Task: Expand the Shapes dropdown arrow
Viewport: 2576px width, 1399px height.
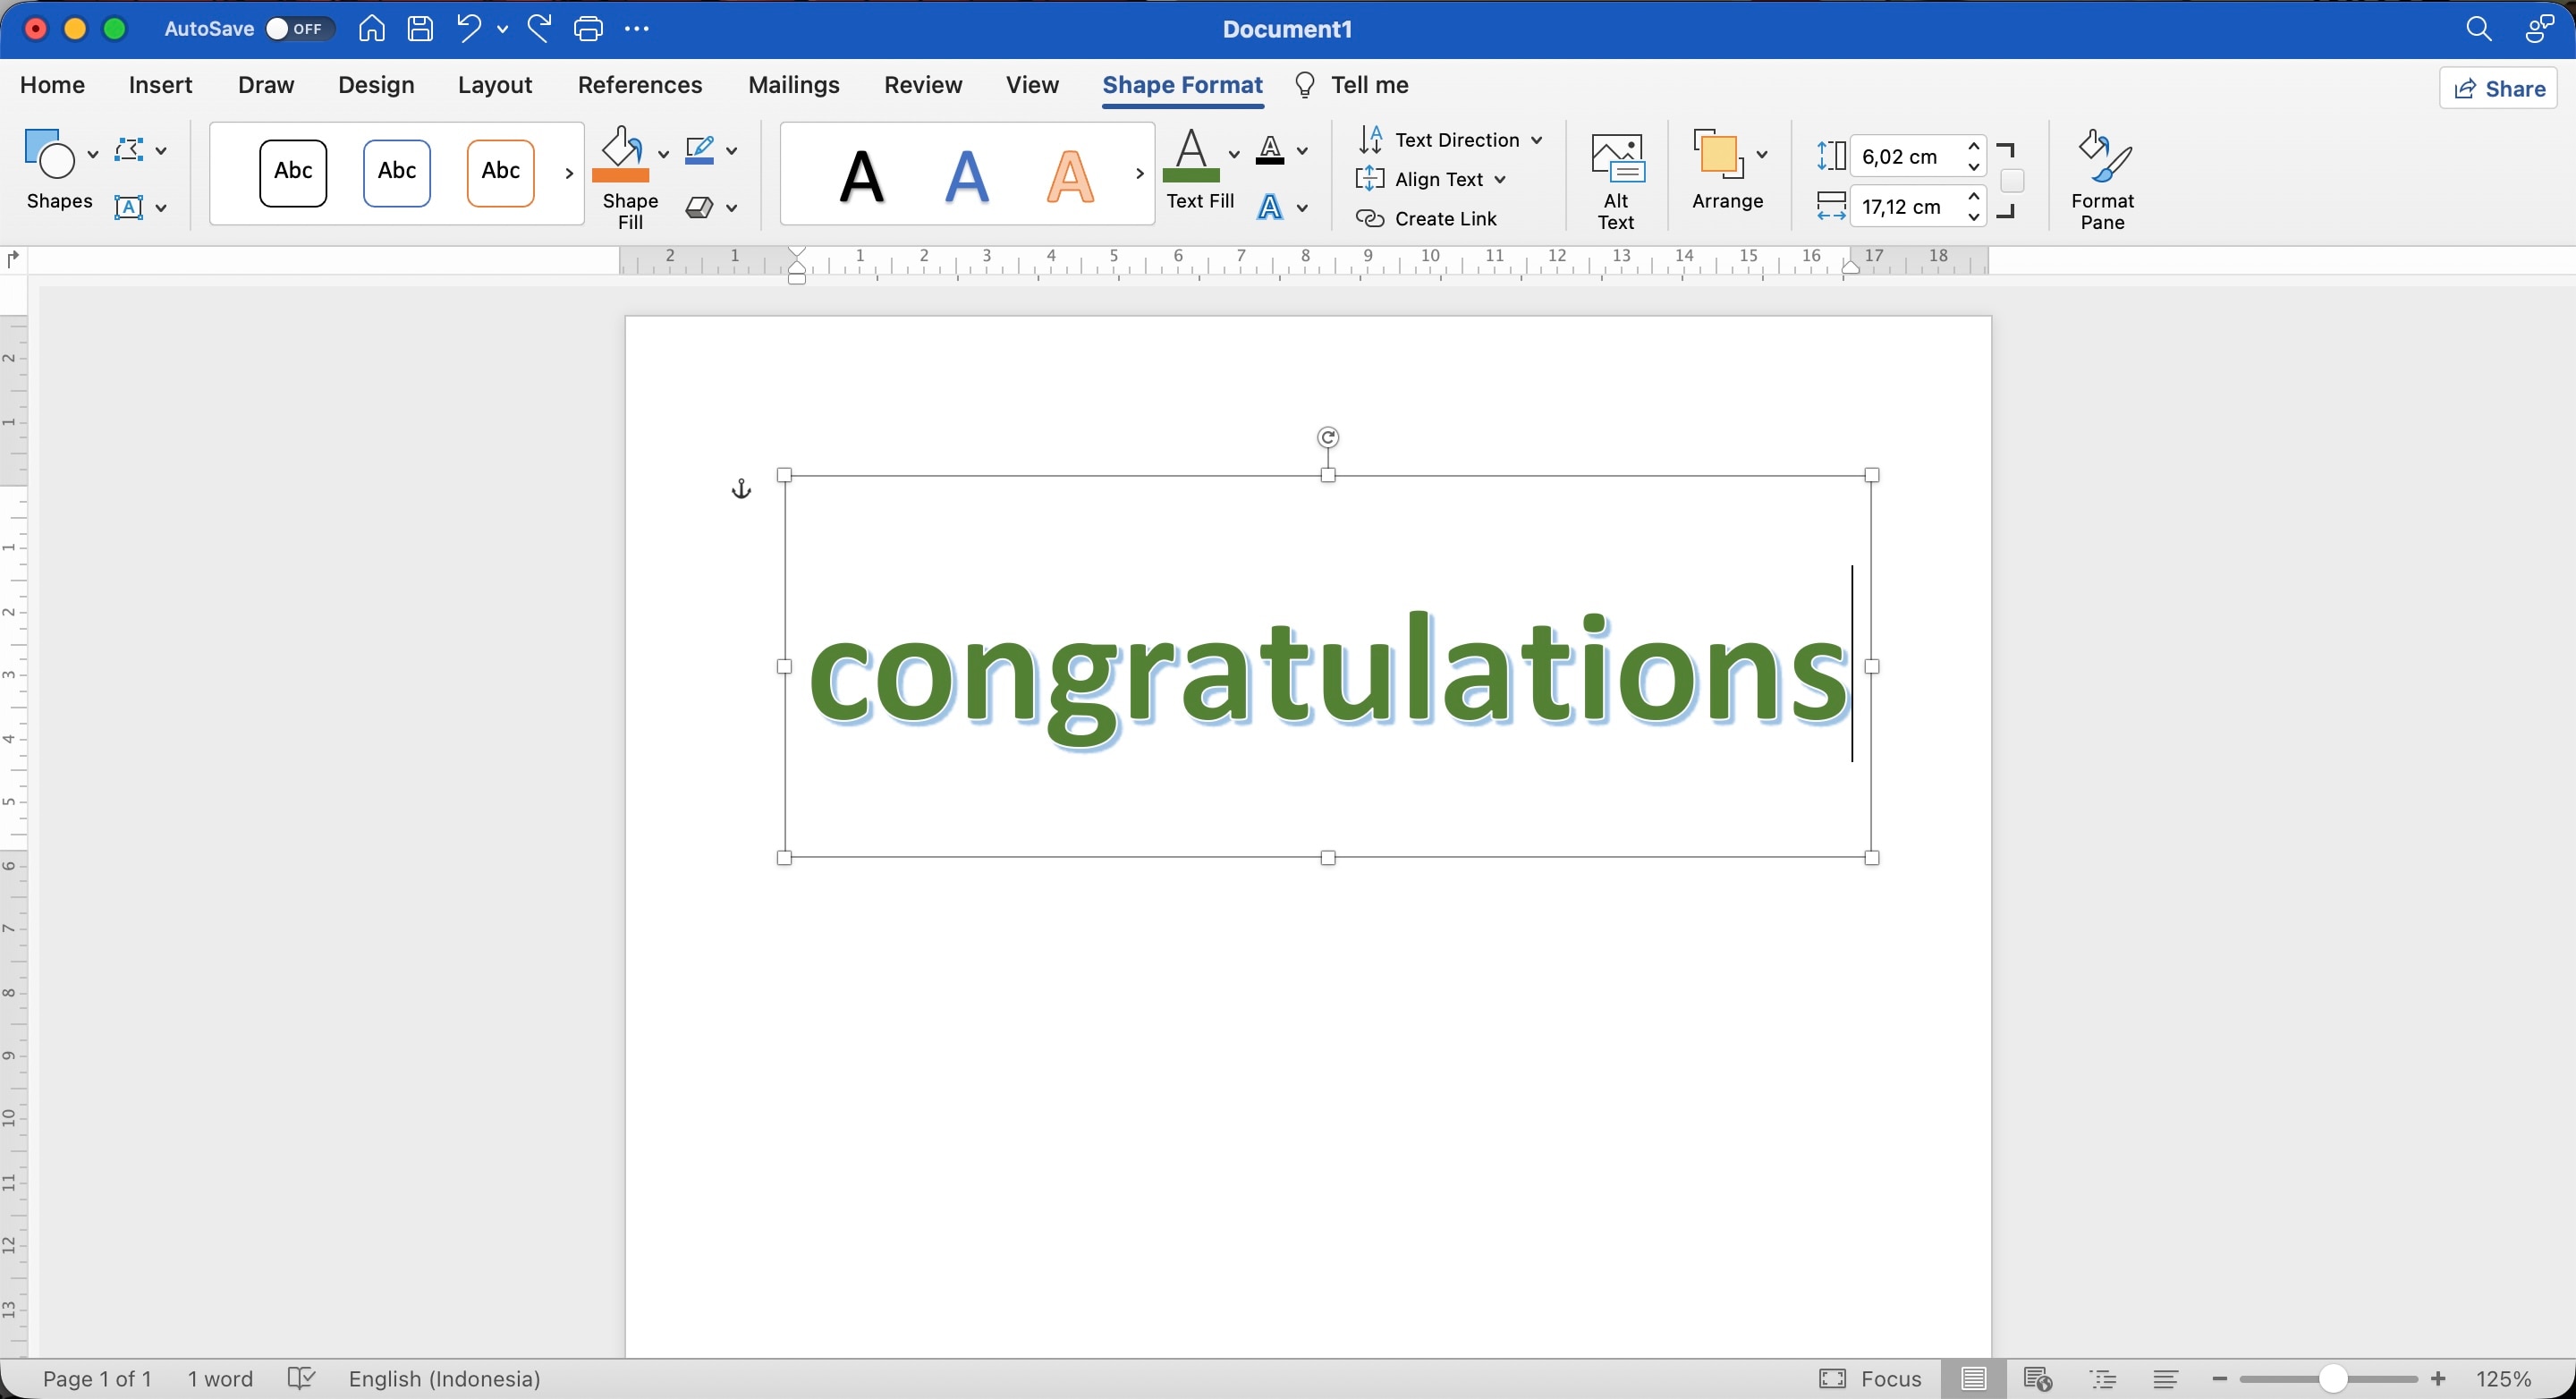Action: [x=92, y=154]
